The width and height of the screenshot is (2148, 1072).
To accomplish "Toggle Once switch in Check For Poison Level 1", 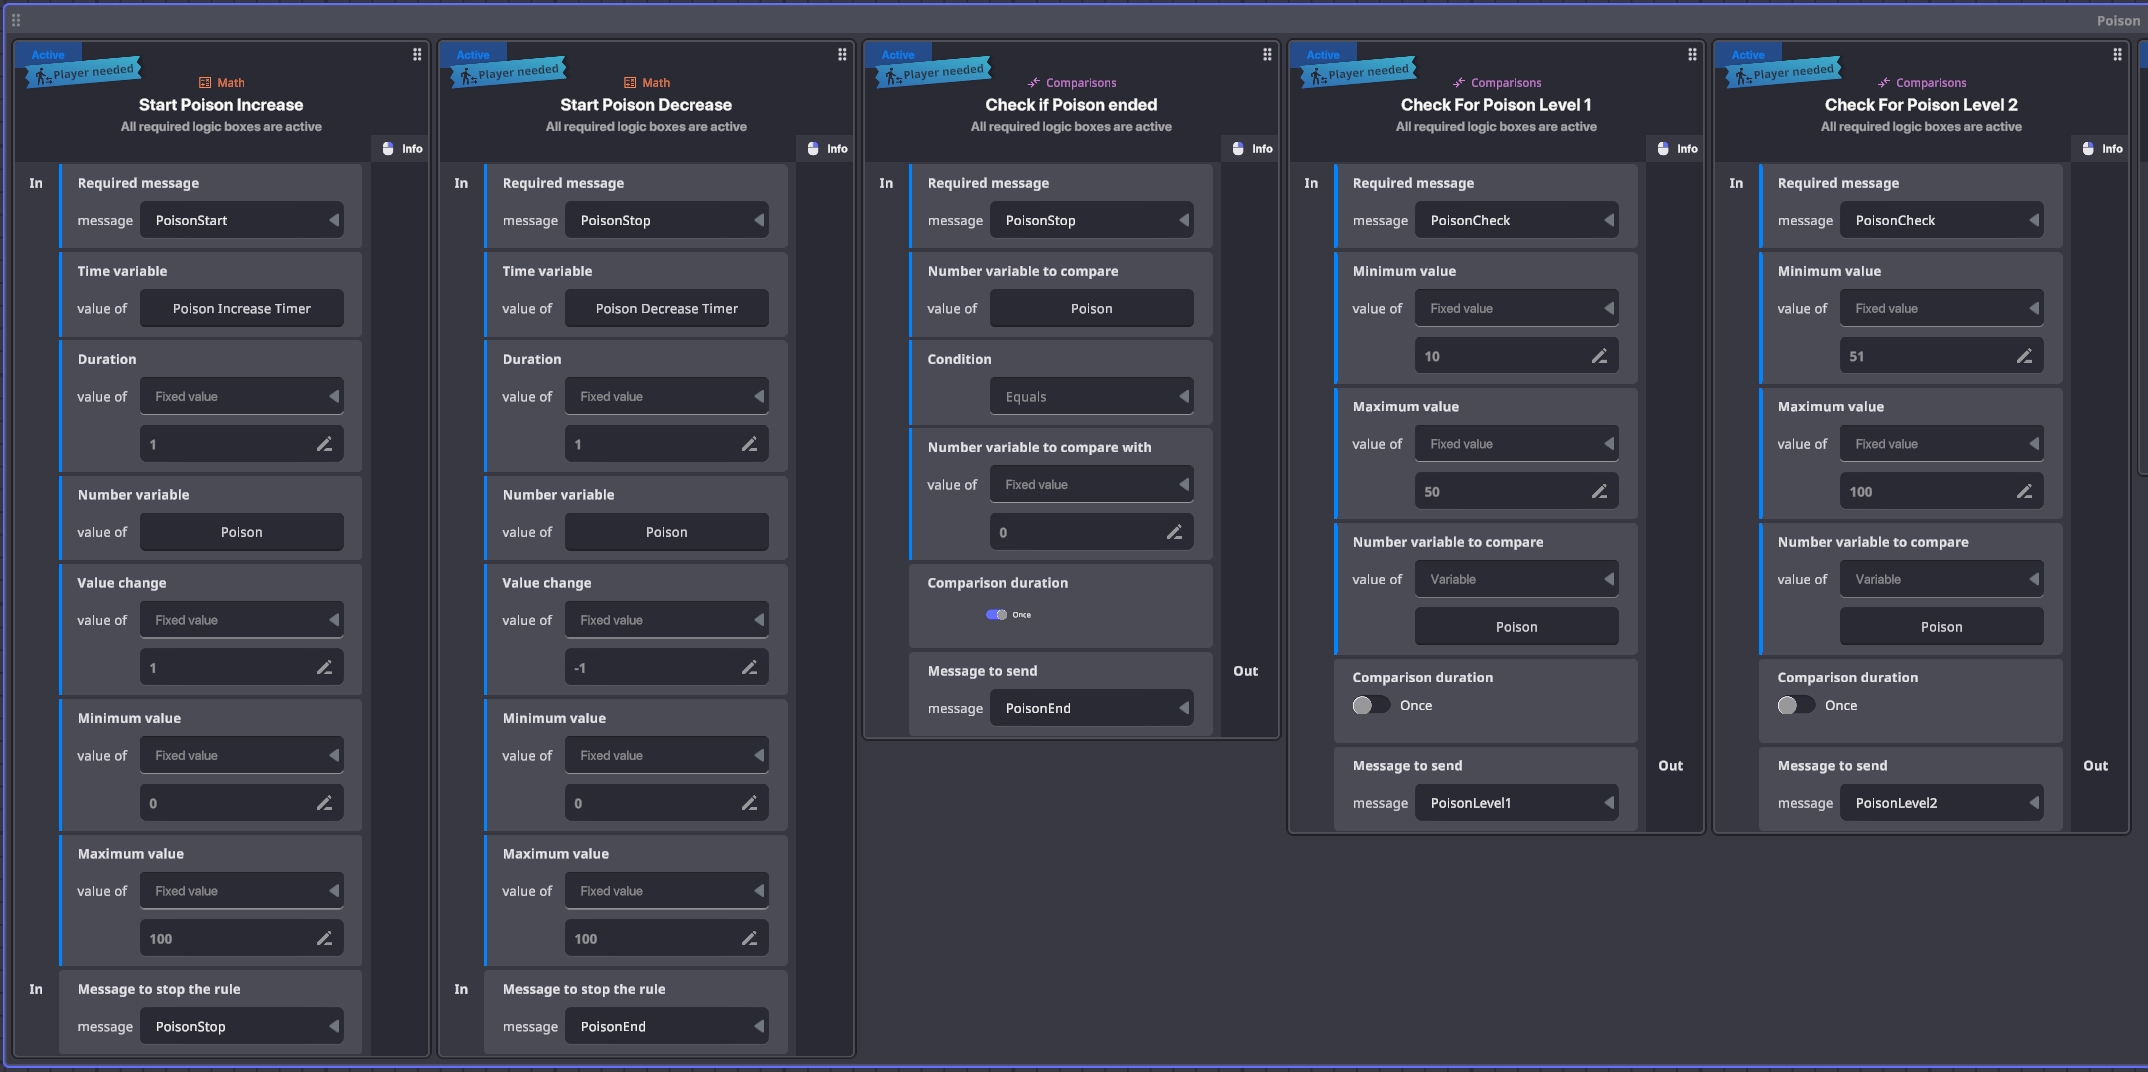I will (x=1371, y=706).
